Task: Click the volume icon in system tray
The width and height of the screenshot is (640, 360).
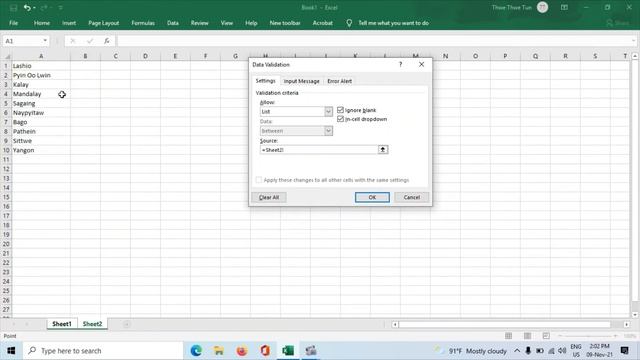Action: tap(562, 351)
